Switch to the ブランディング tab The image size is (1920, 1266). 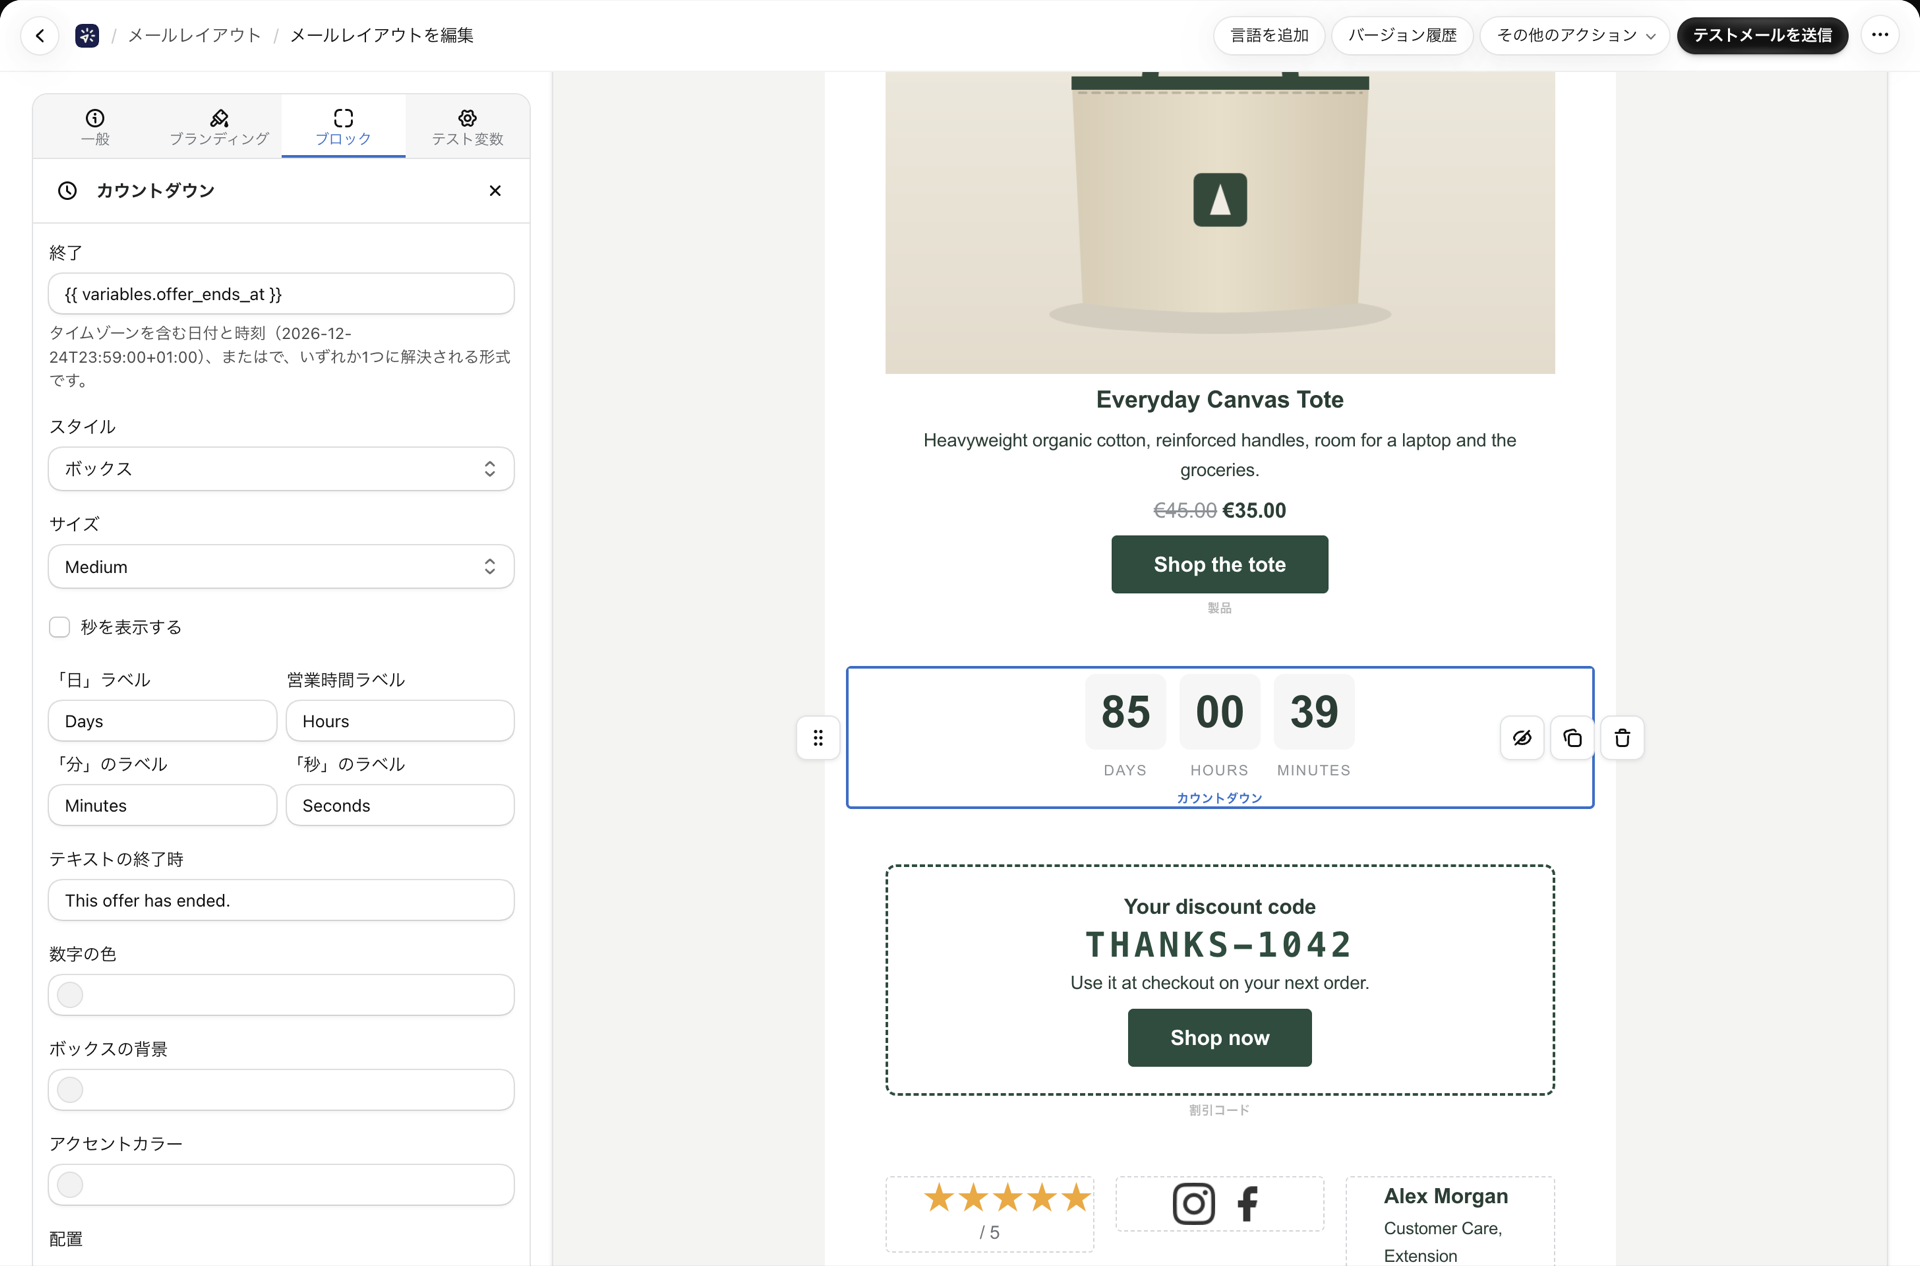[219, 127]
